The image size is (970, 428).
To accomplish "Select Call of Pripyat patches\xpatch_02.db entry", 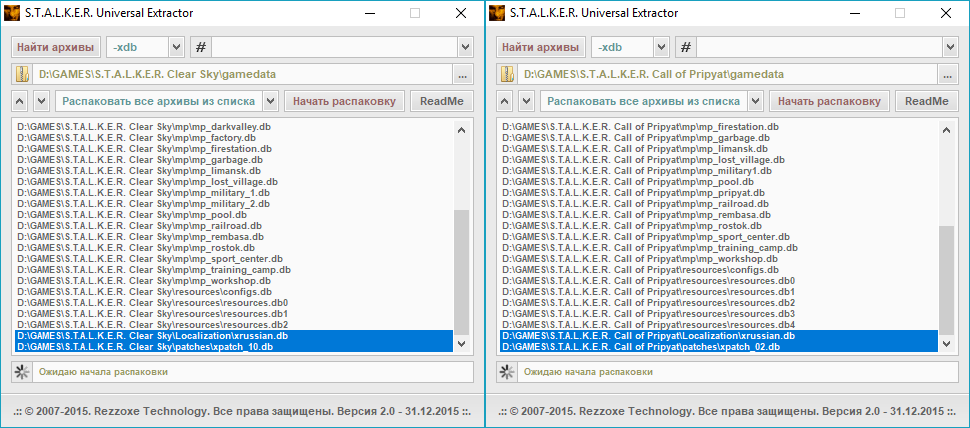I will 718,347.
